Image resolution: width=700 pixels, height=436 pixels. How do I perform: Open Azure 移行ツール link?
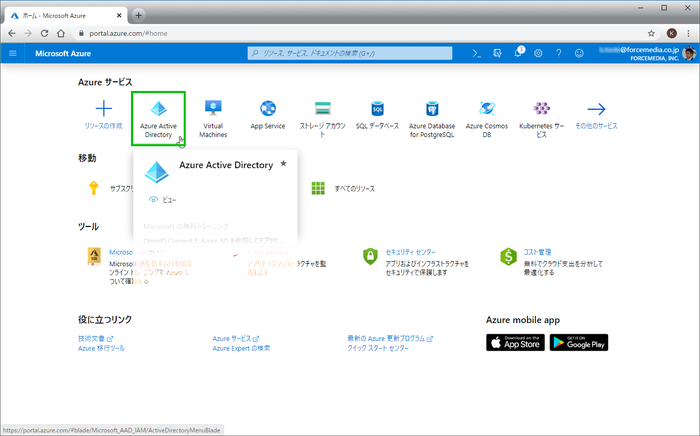(x=101, y=348)
